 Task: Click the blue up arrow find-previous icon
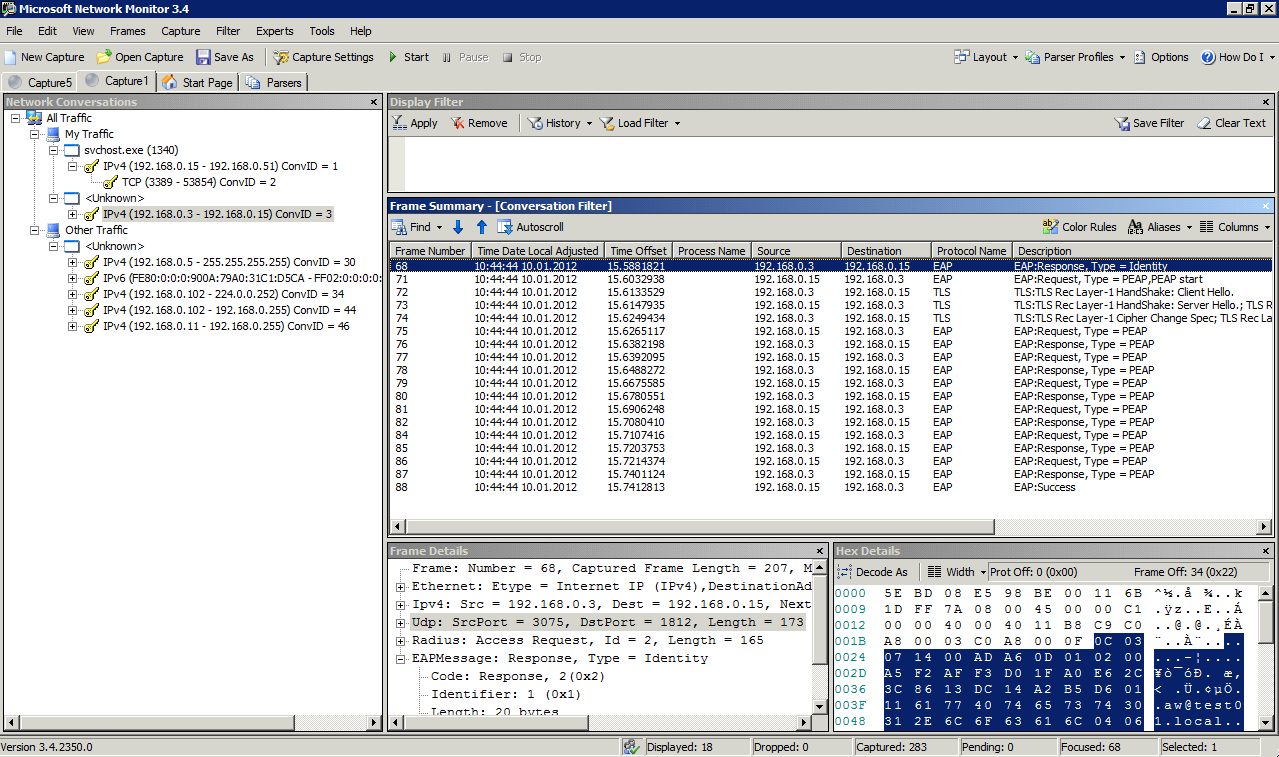pos(481,227)
